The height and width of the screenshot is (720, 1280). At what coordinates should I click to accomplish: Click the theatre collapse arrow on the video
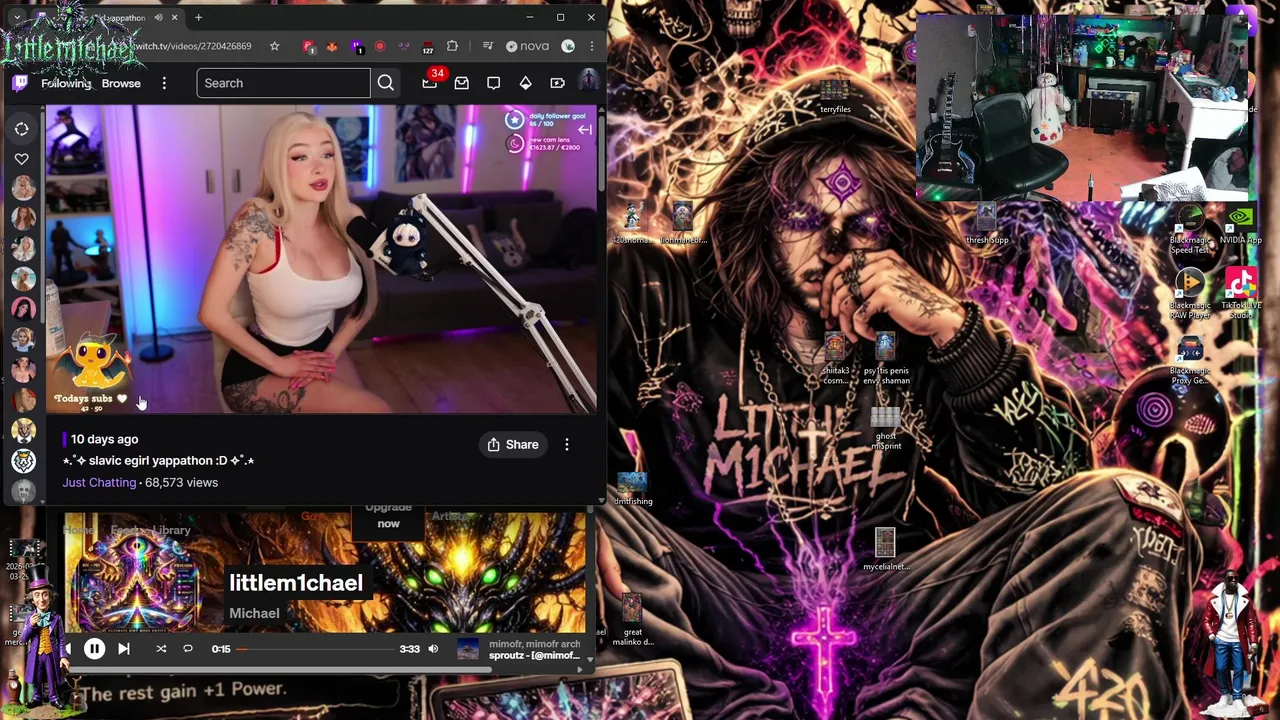pos(585,130)
